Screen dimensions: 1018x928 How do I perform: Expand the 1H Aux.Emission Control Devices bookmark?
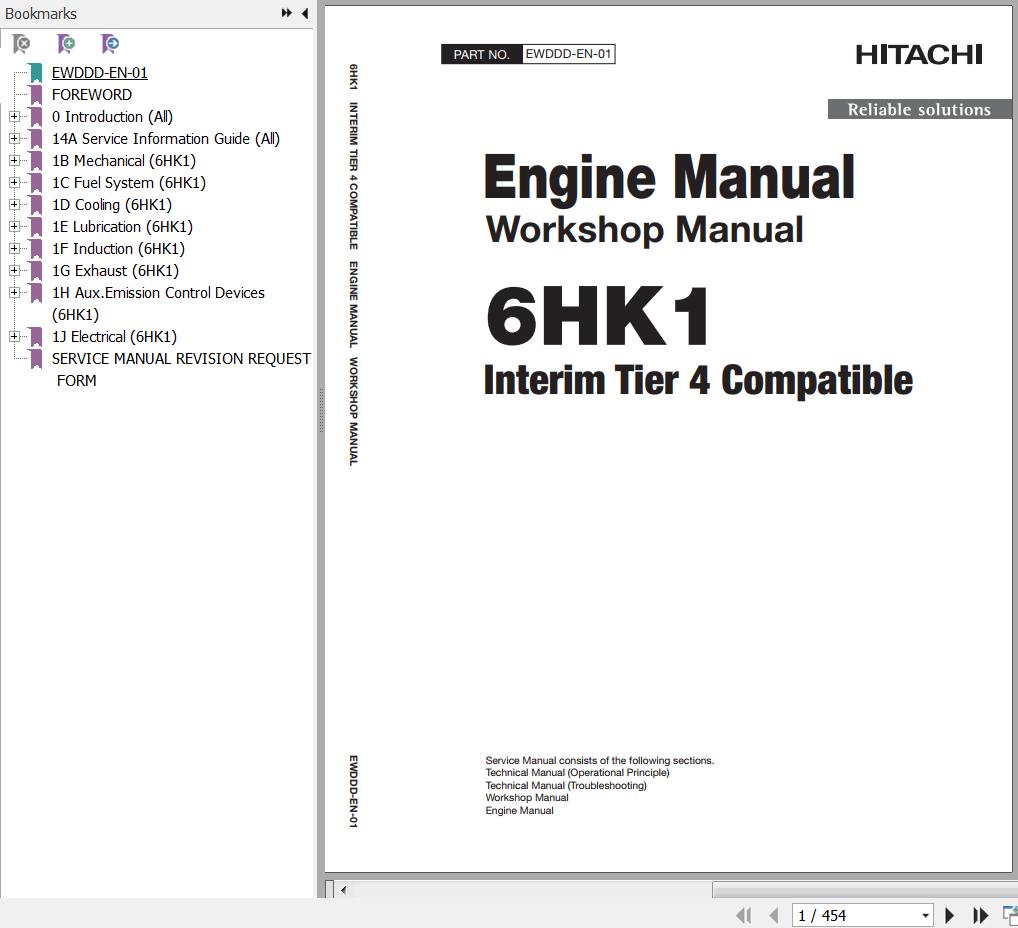[x=14, y=294]
